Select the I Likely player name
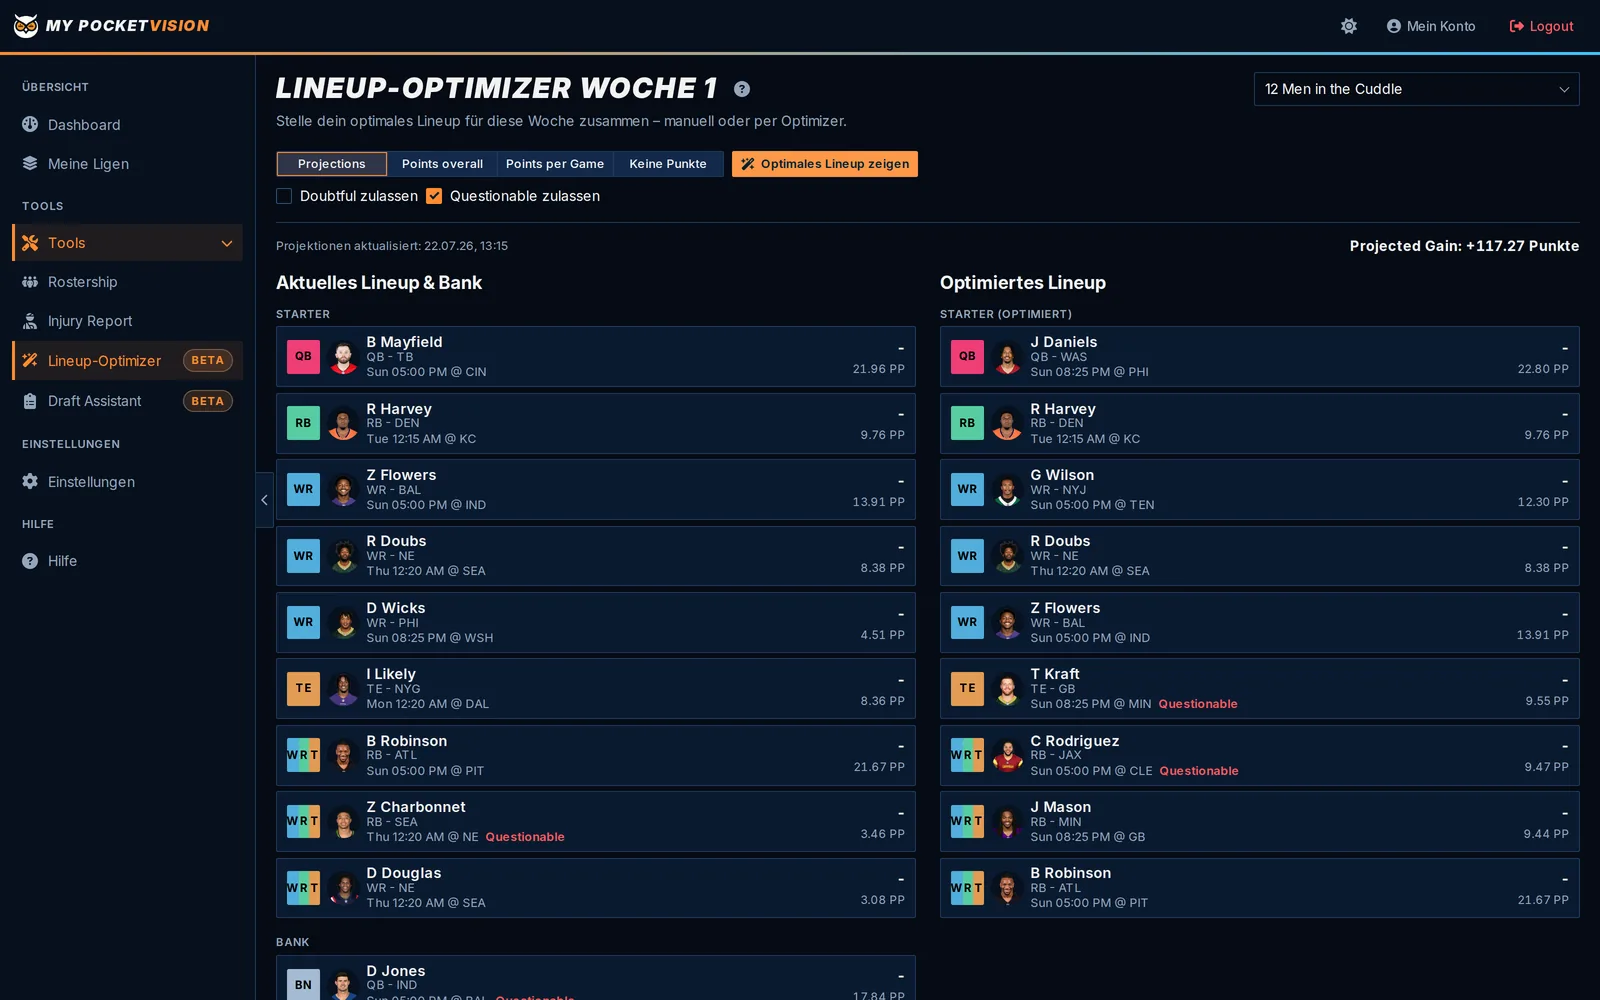The image size is (1600, 1000). click(391, 674)
